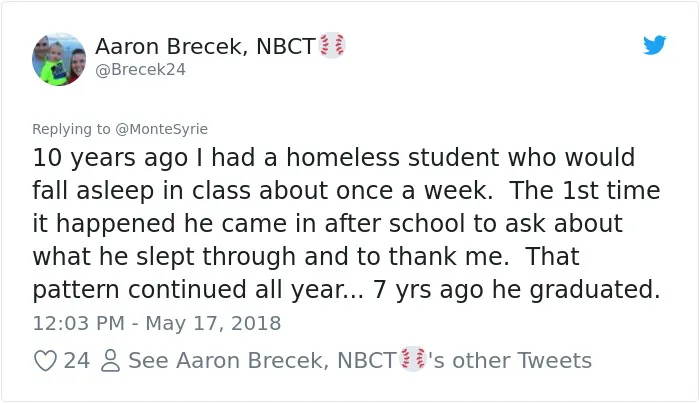Open the 12:03 PM timestamp
The width and height of the screenshot is (700, 403).
tap(79, 323)
